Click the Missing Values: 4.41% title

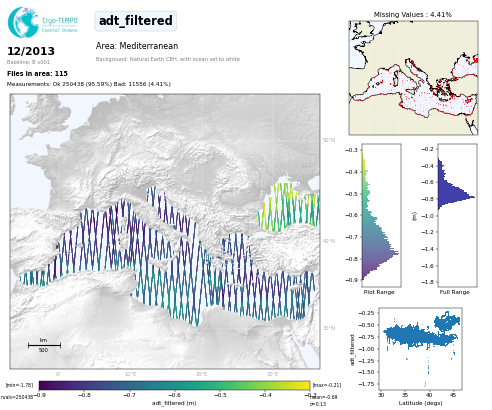coord(412,14)
